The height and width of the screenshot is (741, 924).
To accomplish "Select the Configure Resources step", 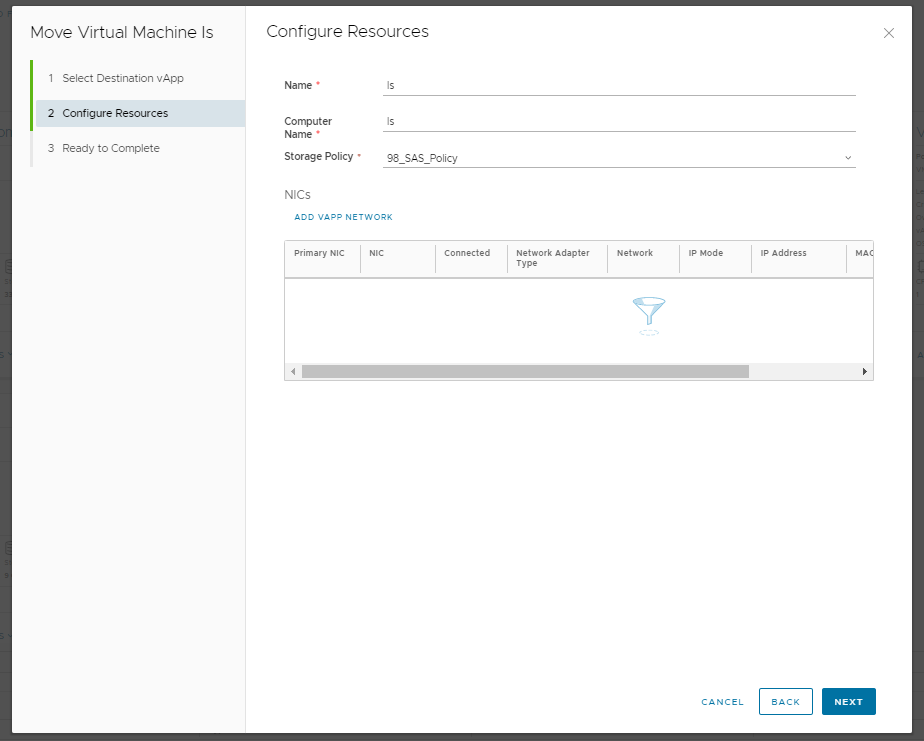I will 115,113.
